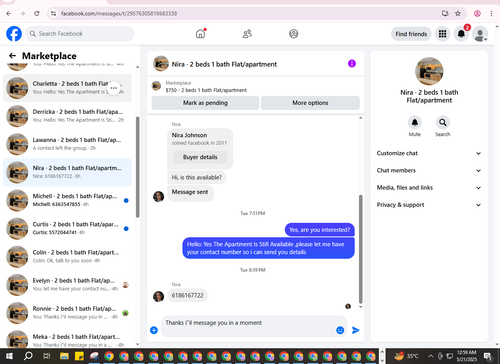This screenshot has height=364, width=500.
Task: Click the browser address bar URL
Action: (119, 14)
